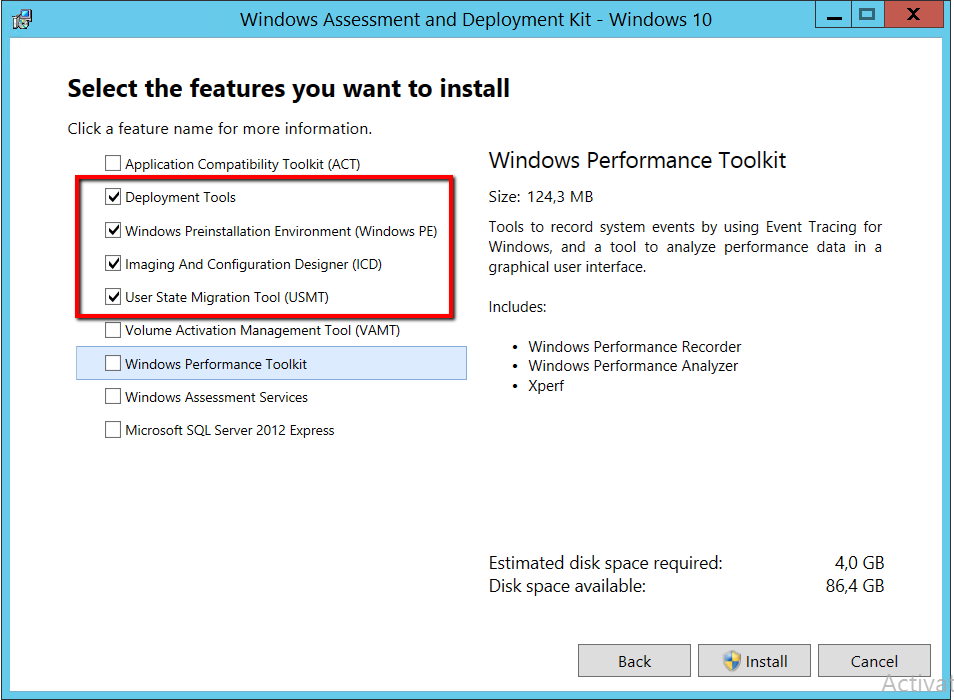Enable Windows Assessment Services checkbox

coord(113,397)
